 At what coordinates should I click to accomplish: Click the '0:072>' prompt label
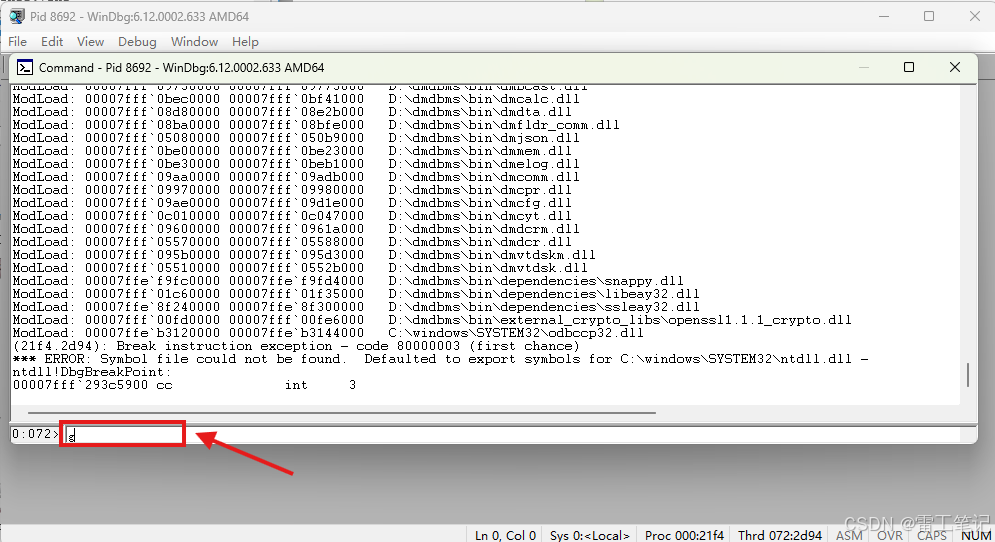coord(36,434)
